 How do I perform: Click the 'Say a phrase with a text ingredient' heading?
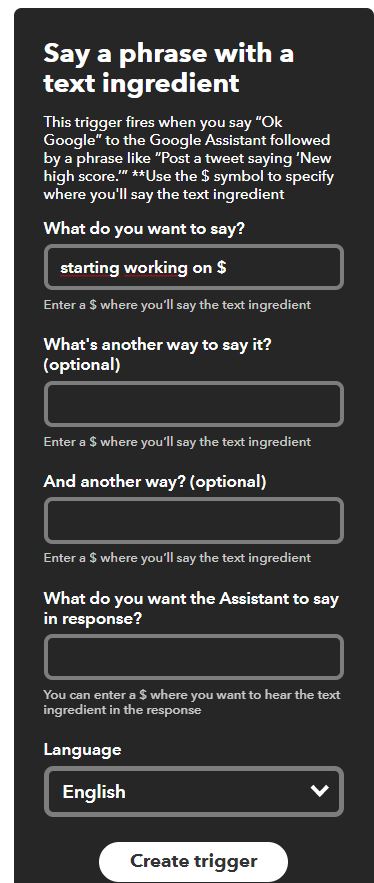coord(169,68)
